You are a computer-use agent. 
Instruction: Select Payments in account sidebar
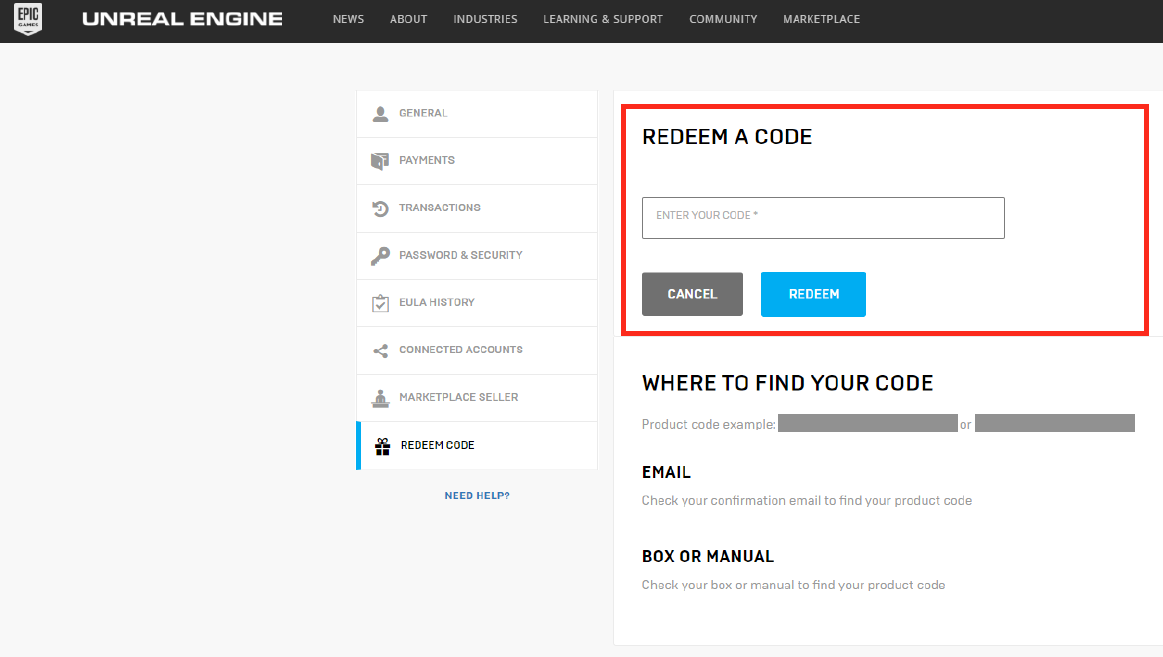tap(477, 161)
